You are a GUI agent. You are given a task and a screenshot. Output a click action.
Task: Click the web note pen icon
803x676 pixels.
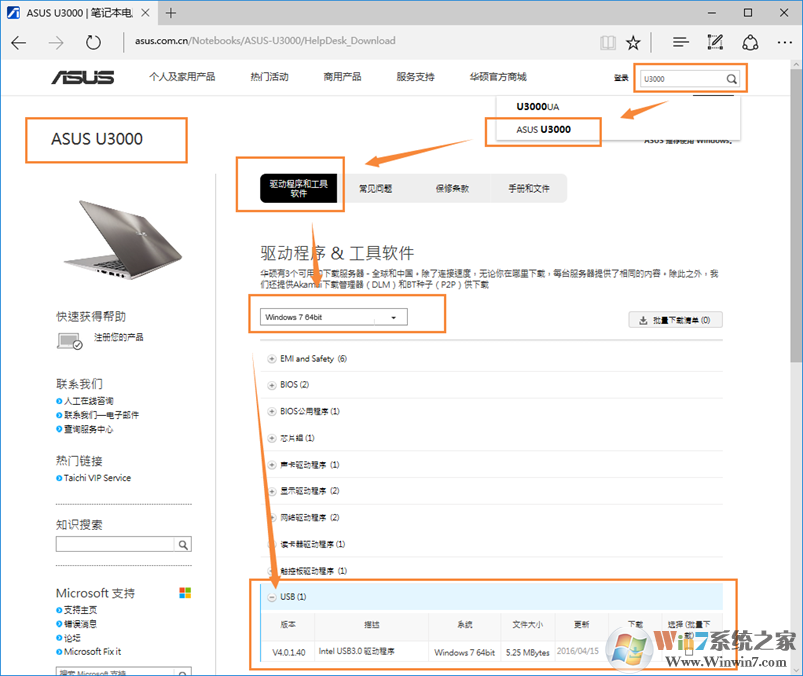point(715,42)
